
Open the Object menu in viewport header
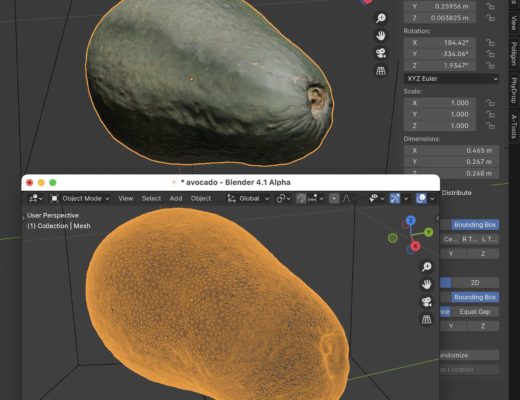click(201, 199)
